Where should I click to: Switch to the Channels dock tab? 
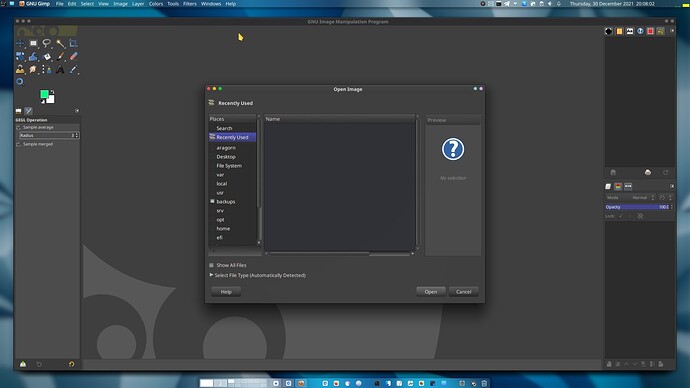point(618,187)
